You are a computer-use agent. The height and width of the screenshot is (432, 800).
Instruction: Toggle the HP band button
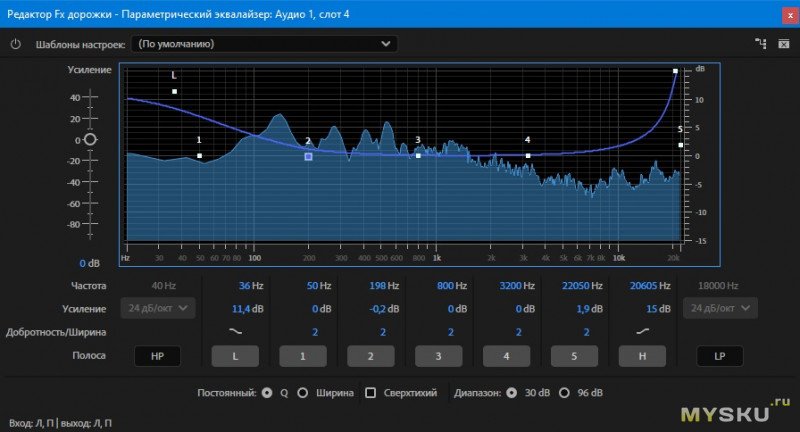pyautogui.click(x=159, y=355)
